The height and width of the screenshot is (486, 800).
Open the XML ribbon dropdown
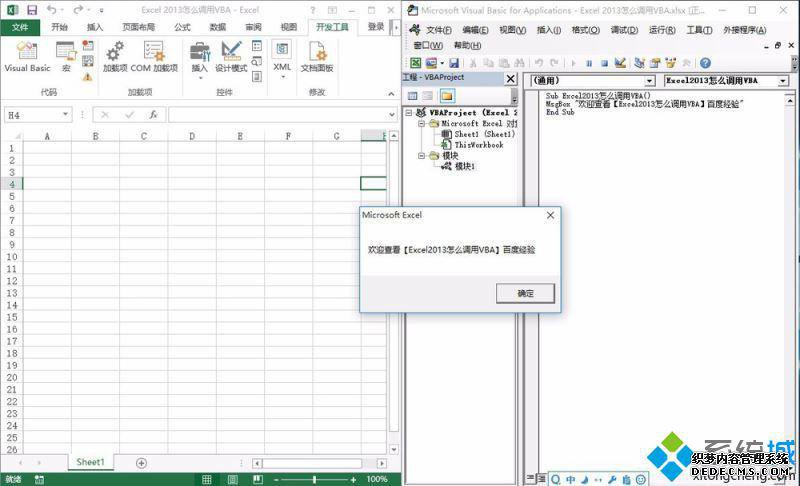pos(282,60)
